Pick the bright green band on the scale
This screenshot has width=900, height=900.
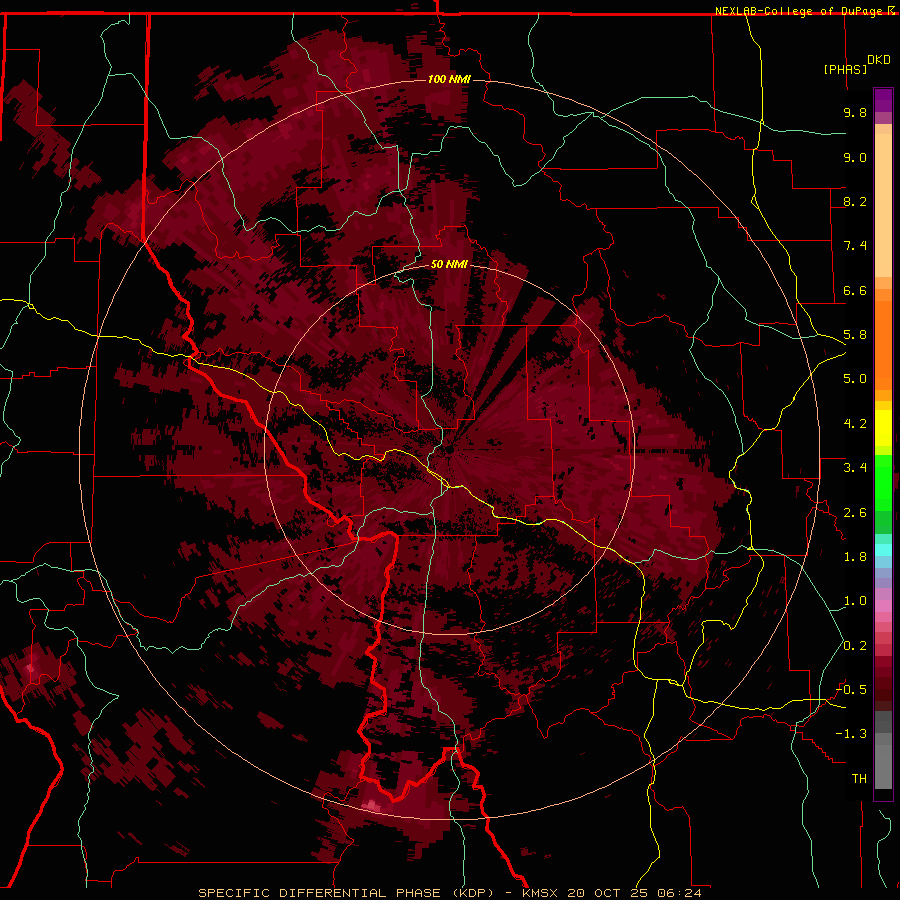(x=883, y=482)
